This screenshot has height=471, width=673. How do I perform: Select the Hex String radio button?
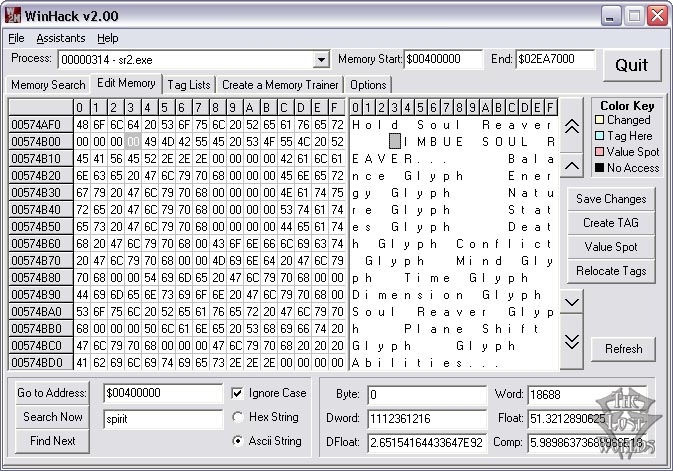click(x=237, y=417)
